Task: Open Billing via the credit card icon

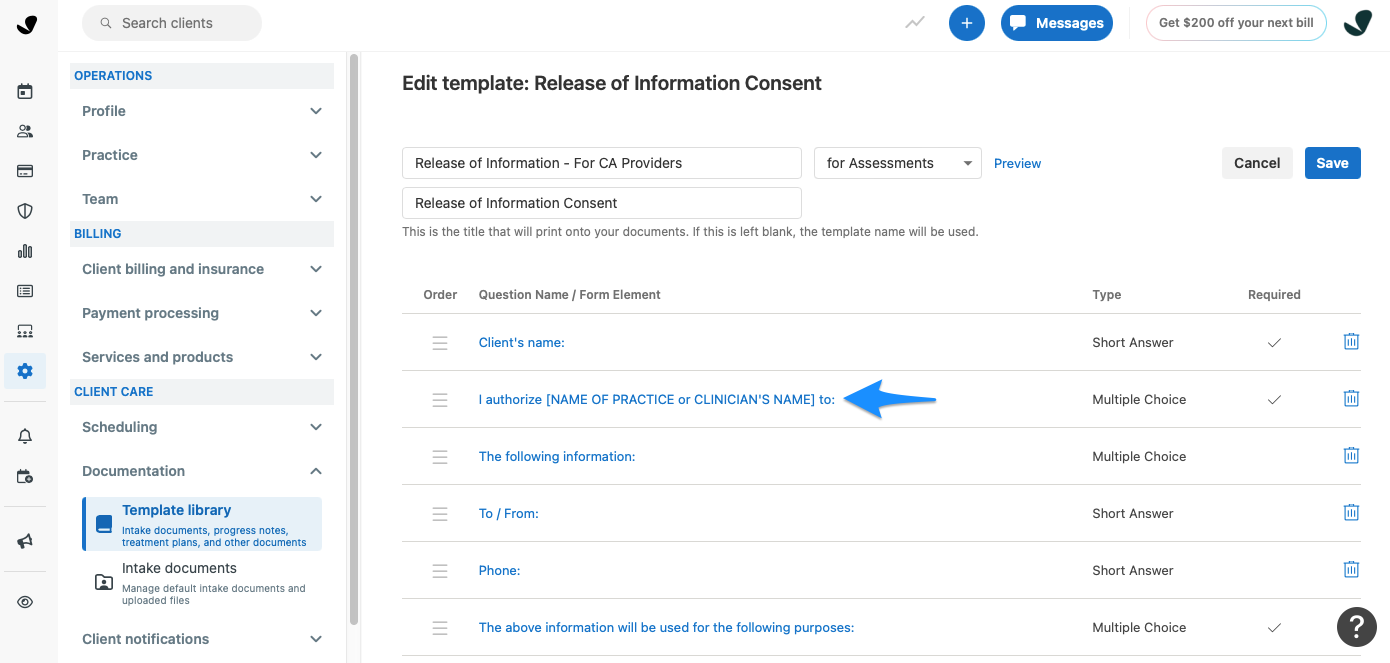Action: pos(24,171)
